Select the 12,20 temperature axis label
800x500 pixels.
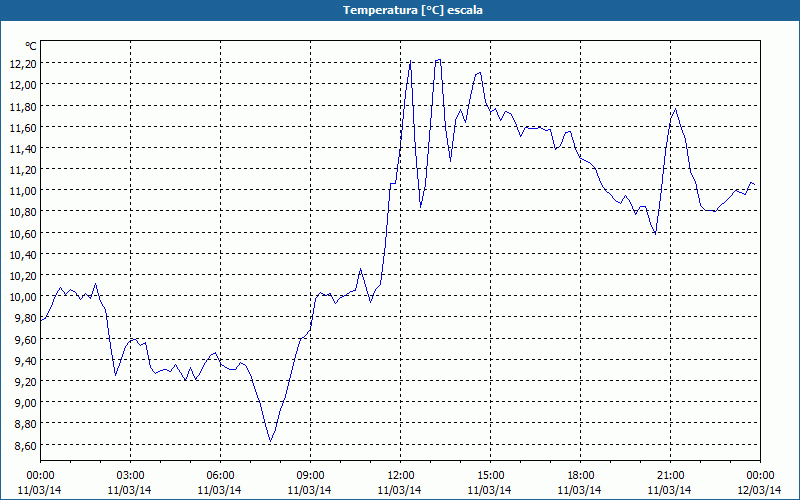pyautogui.click(x=23, y=63)
